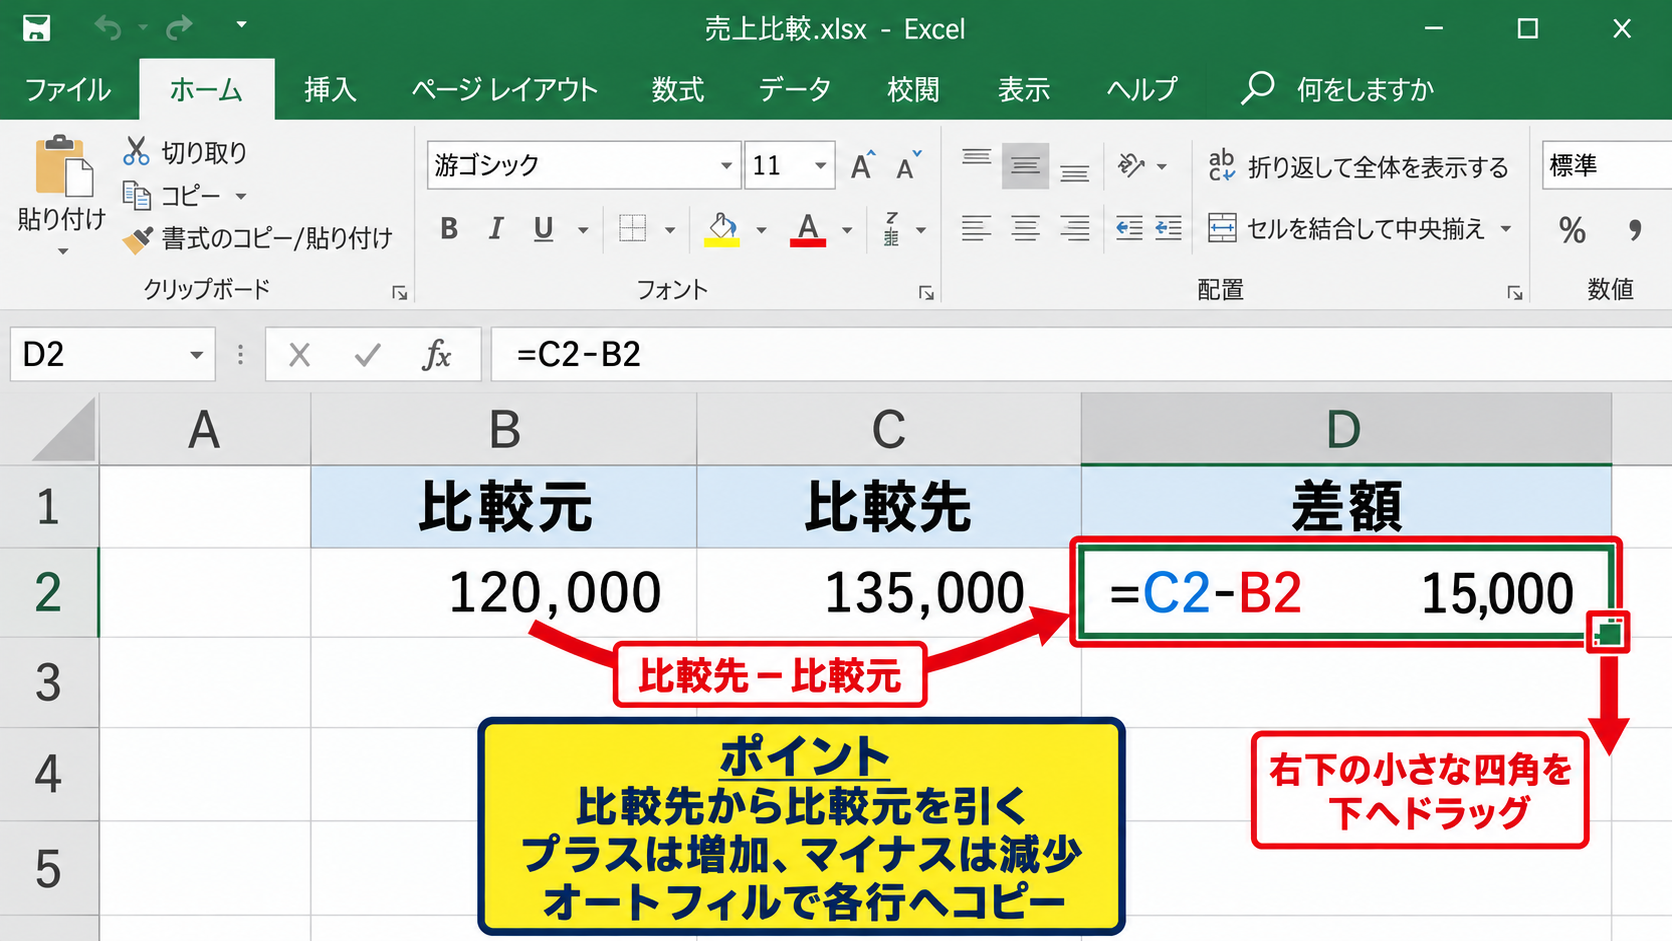Open Insert Function fx dialog
The height and width of the screenshot is (941, 1672).
[437, 354]
